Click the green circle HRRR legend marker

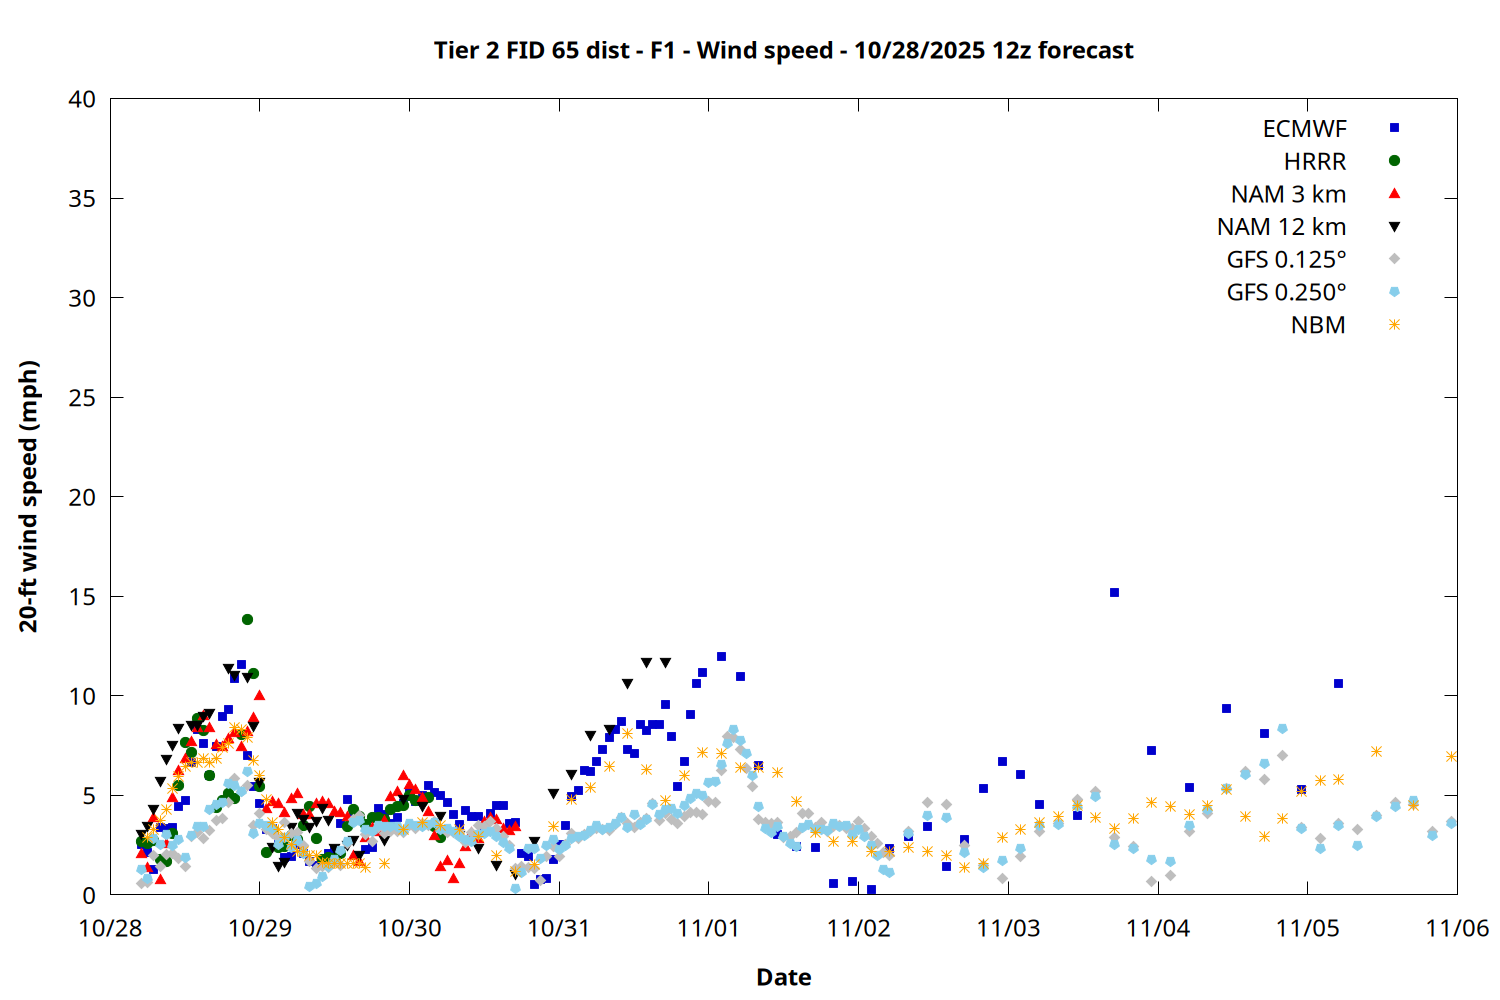click(1394, 161)
